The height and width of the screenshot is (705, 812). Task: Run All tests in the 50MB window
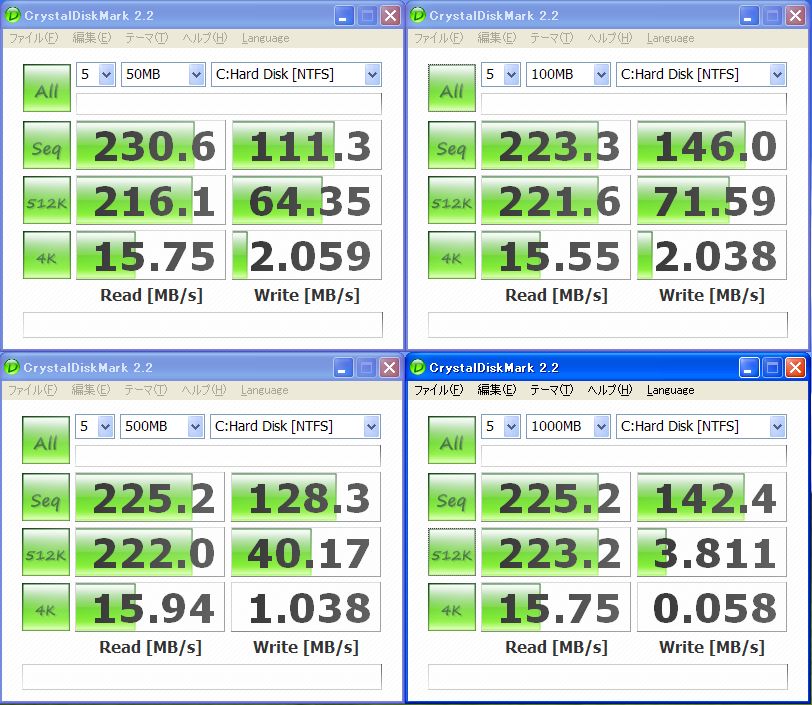(x=47, y=88)
